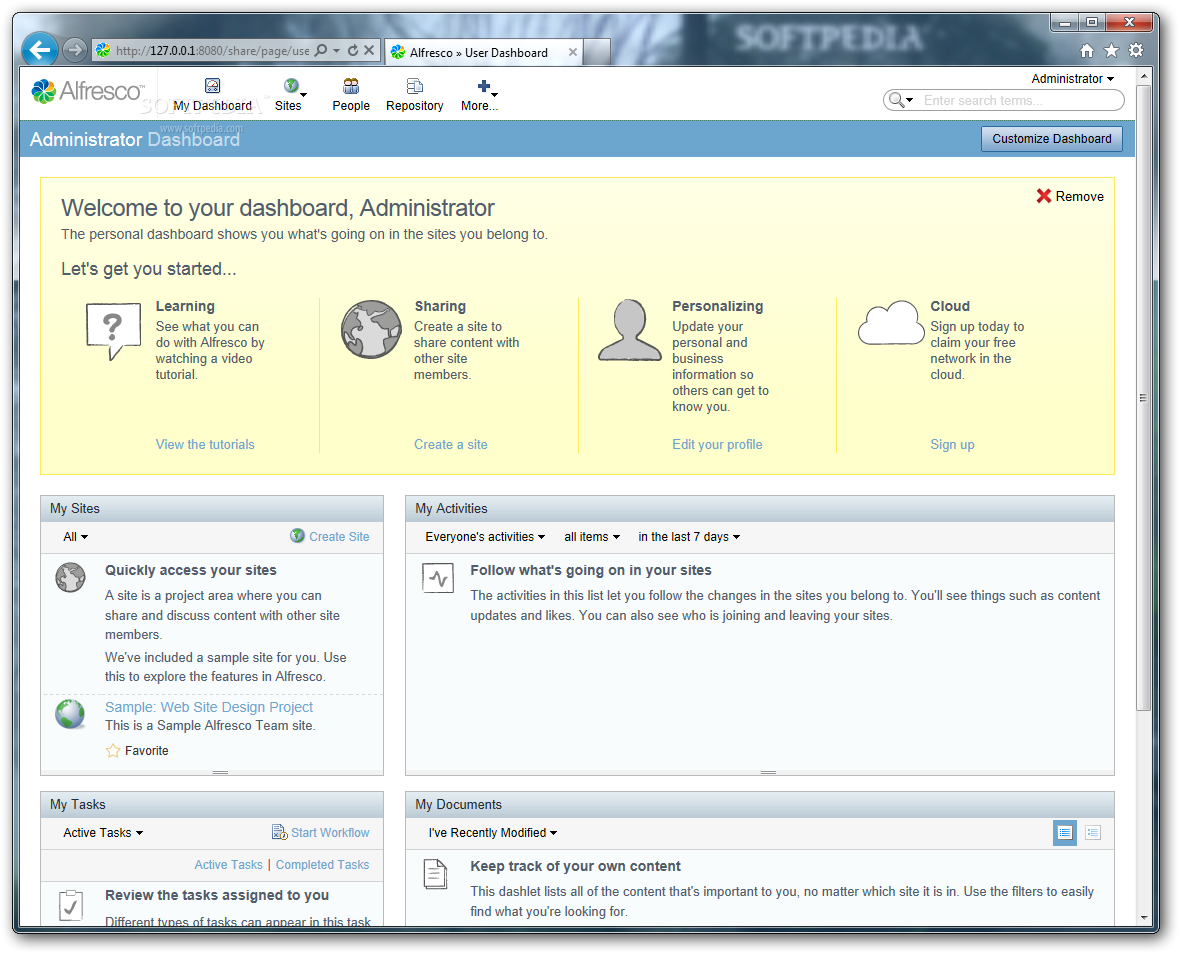
Task: Mark sample site as Favorite star
Action: point(113,751)
